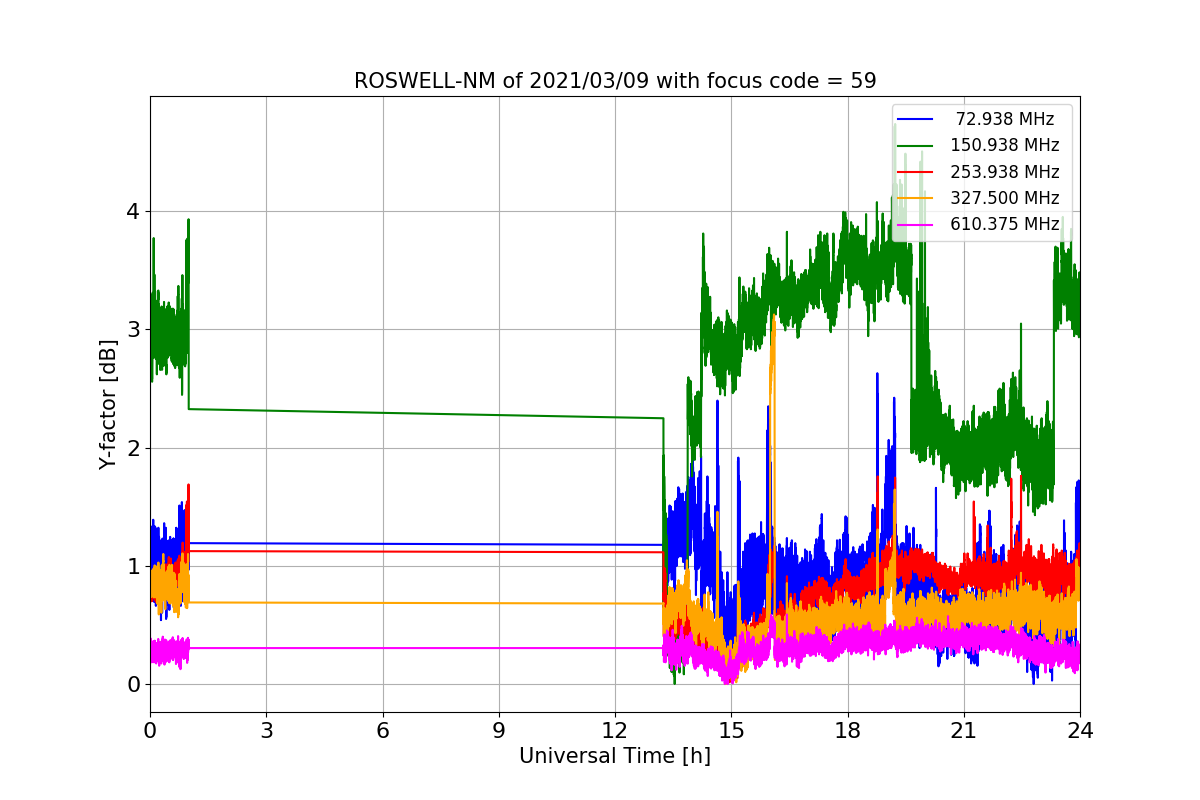Click the blue legend line sample
Viewport: 1200px width, 800px height.
(x=916, y=119)
